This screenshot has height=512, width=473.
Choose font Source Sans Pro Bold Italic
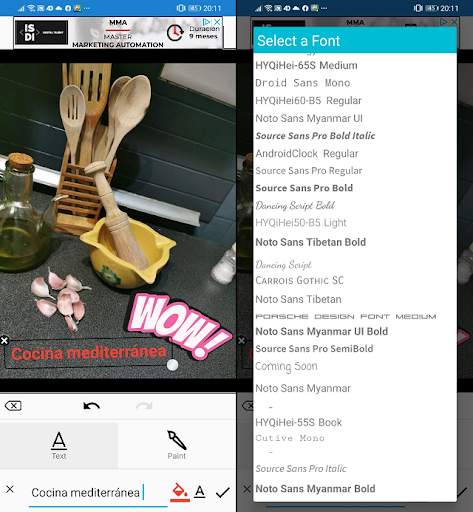pos(315,136)
